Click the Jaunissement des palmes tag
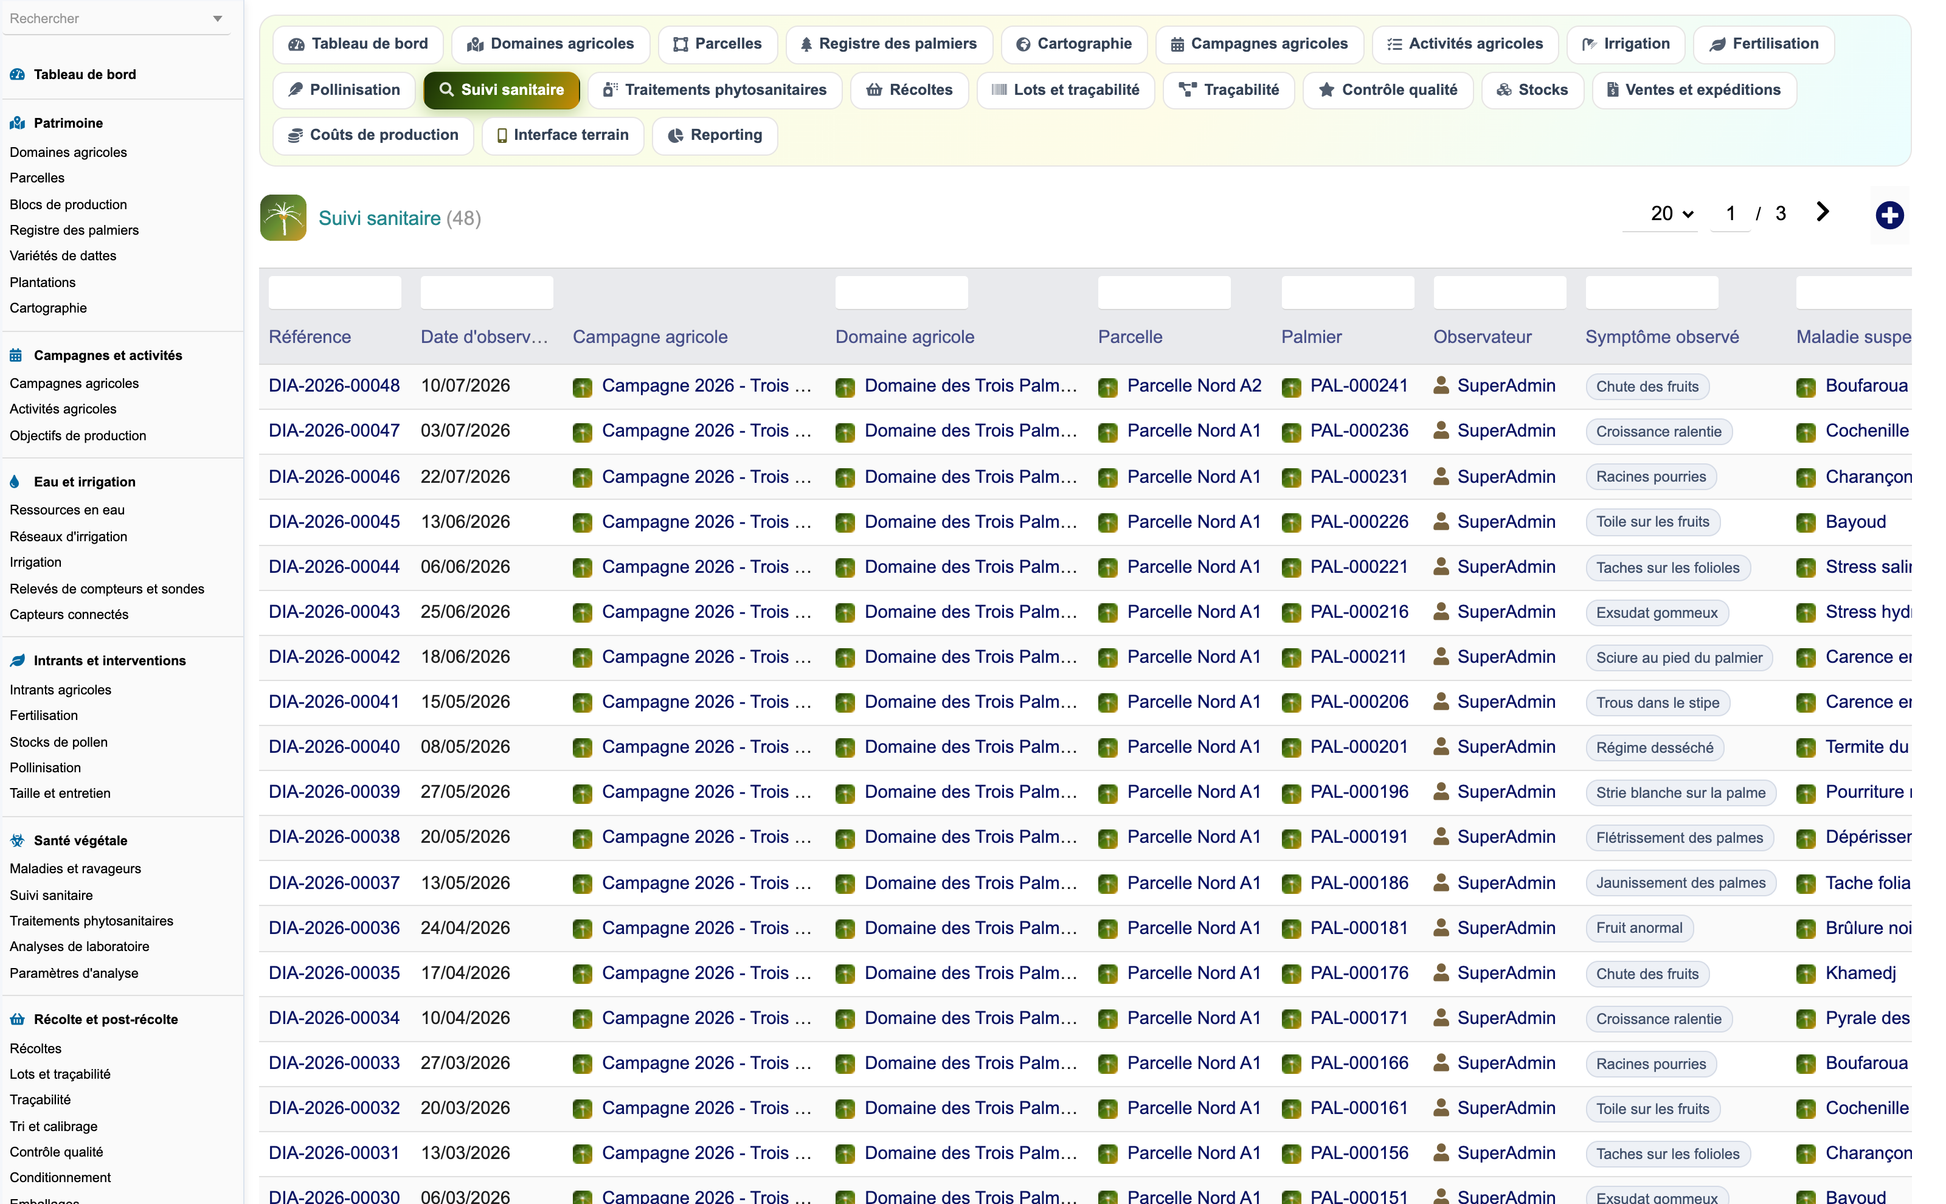This screenshot has height=1204, width=1946. (1681, 883)
